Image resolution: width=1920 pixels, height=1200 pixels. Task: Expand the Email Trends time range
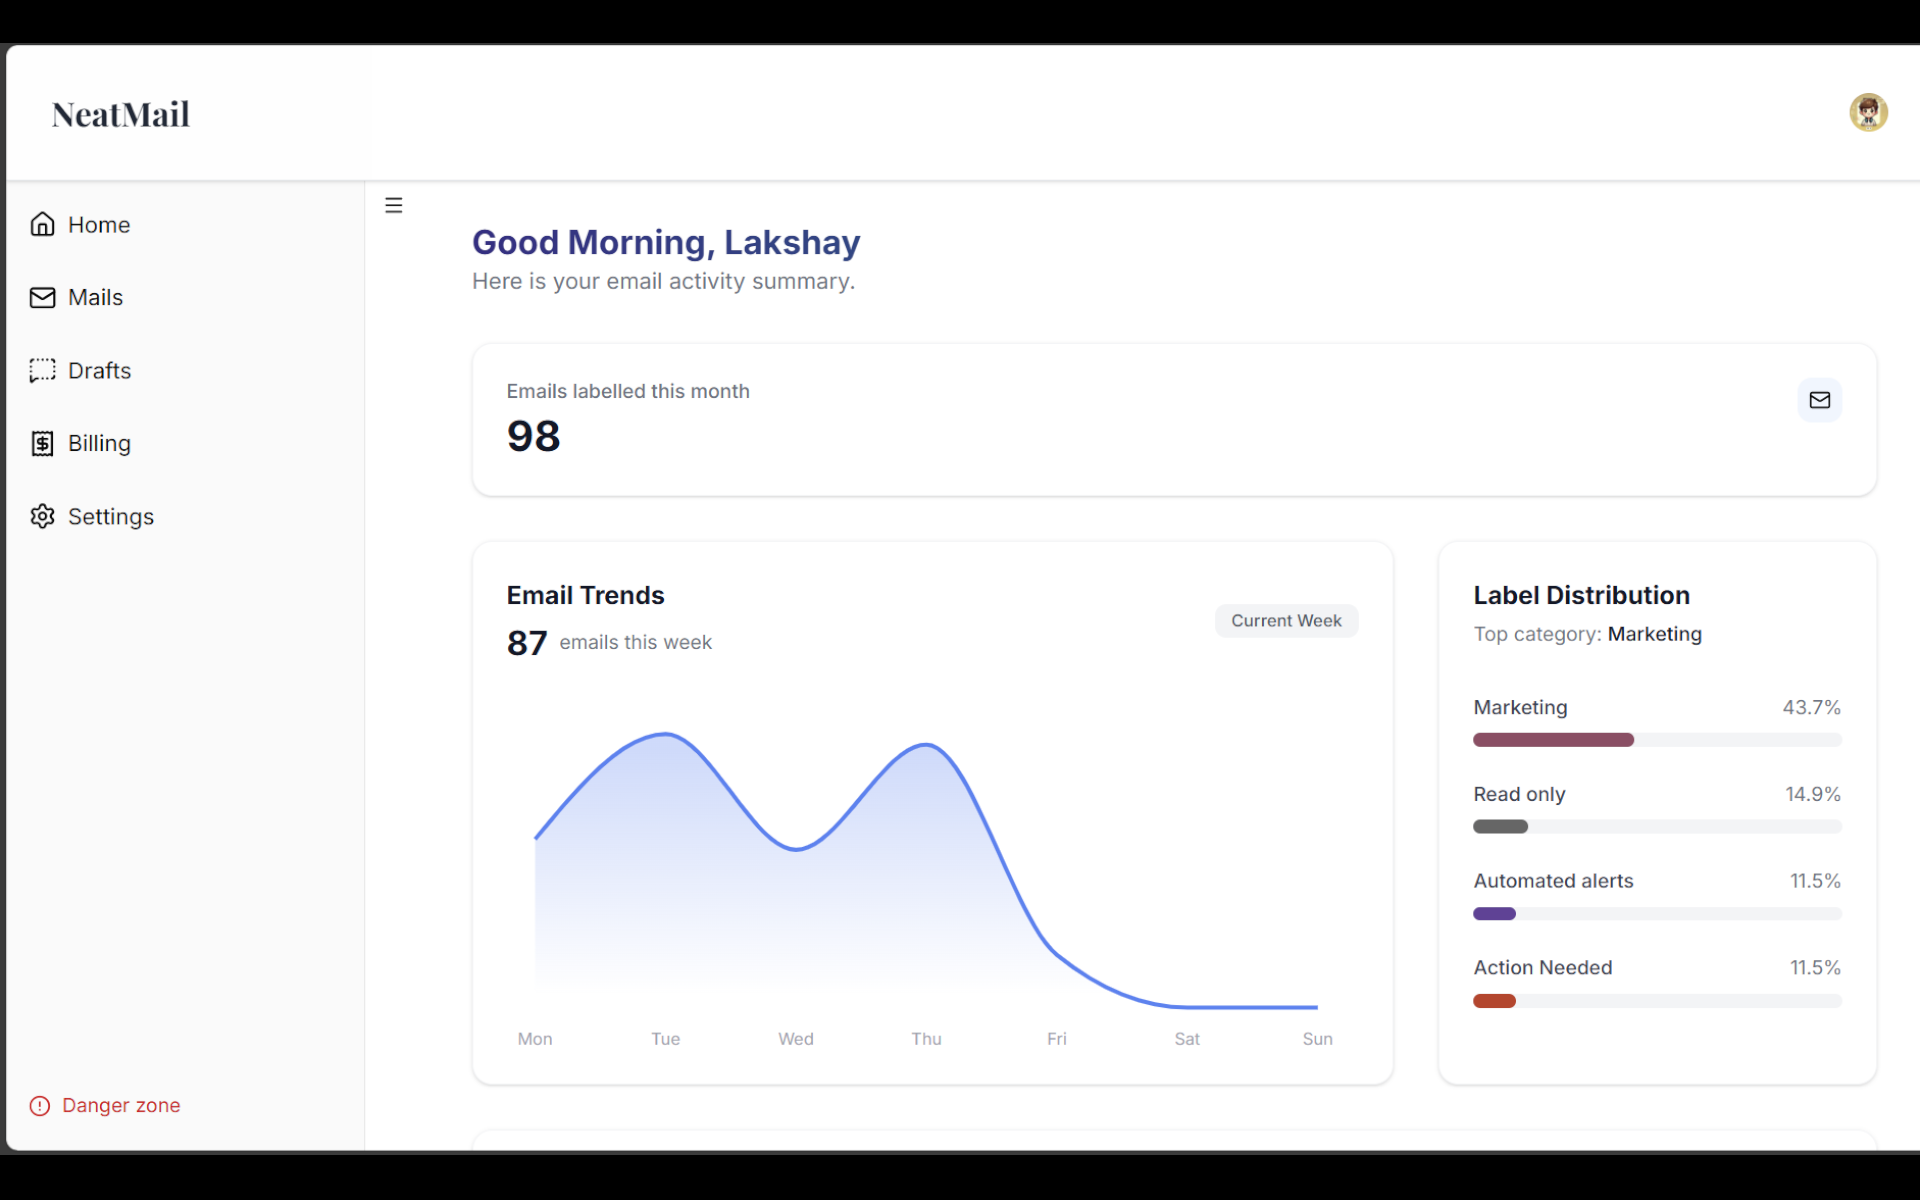click(x=1286, y=620)
